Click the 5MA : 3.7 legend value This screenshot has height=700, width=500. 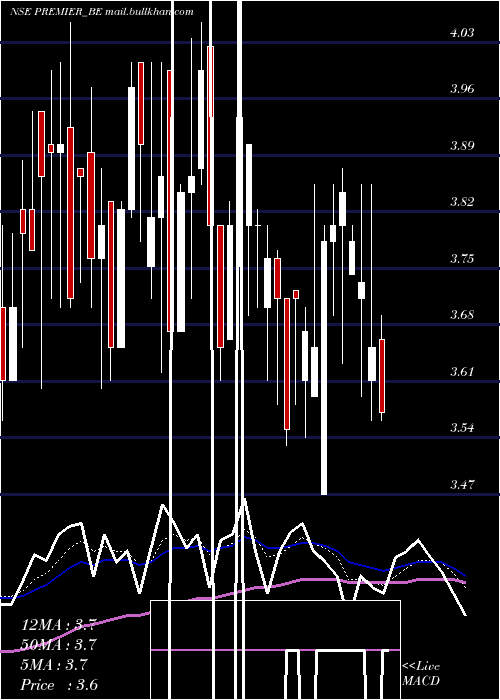coord(54,665)
